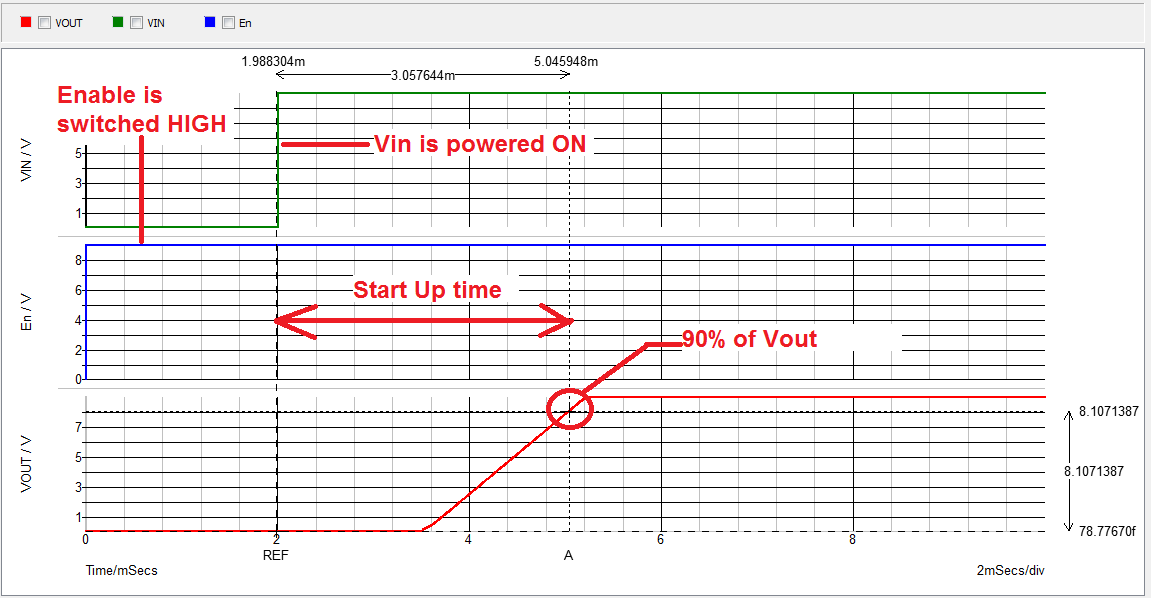Select the REF cursor label
Screen dimensions: 1151x598
coord(276,555)
